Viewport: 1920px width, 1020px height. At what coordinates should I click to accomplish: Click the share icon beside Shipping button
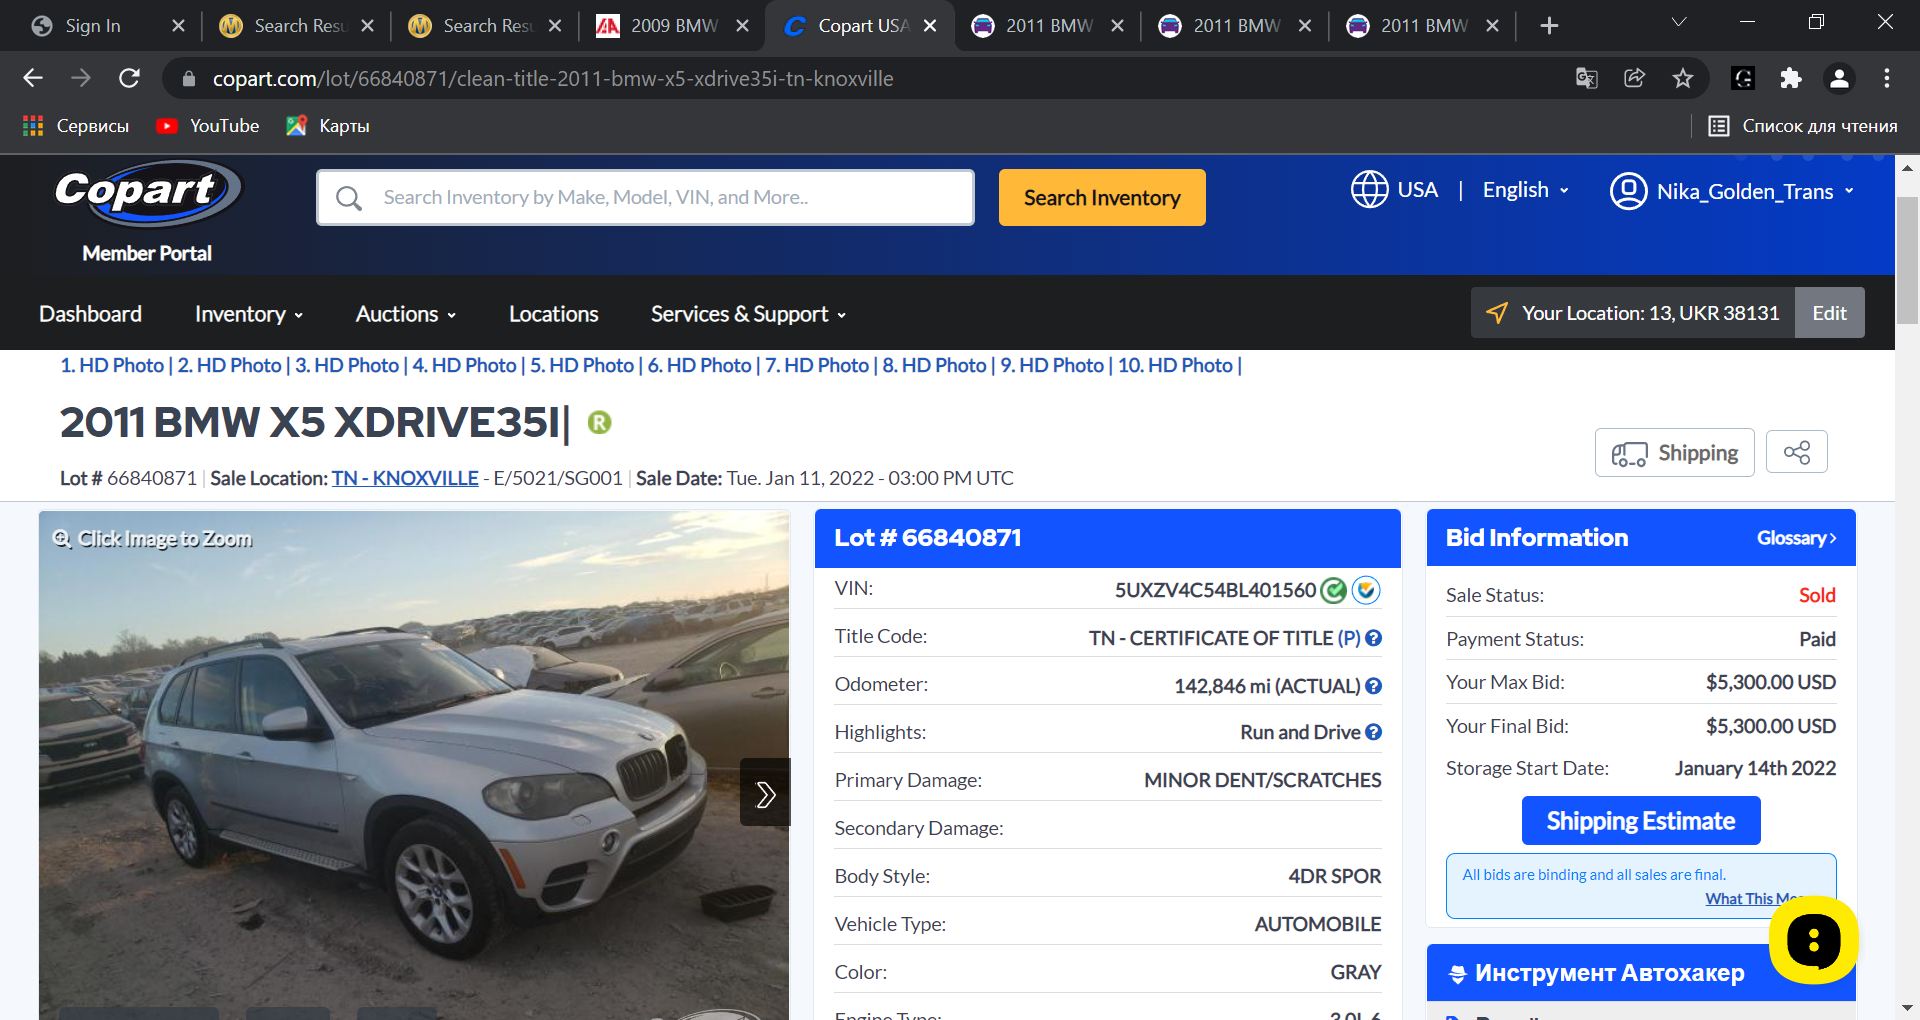tap(1796, 452)
